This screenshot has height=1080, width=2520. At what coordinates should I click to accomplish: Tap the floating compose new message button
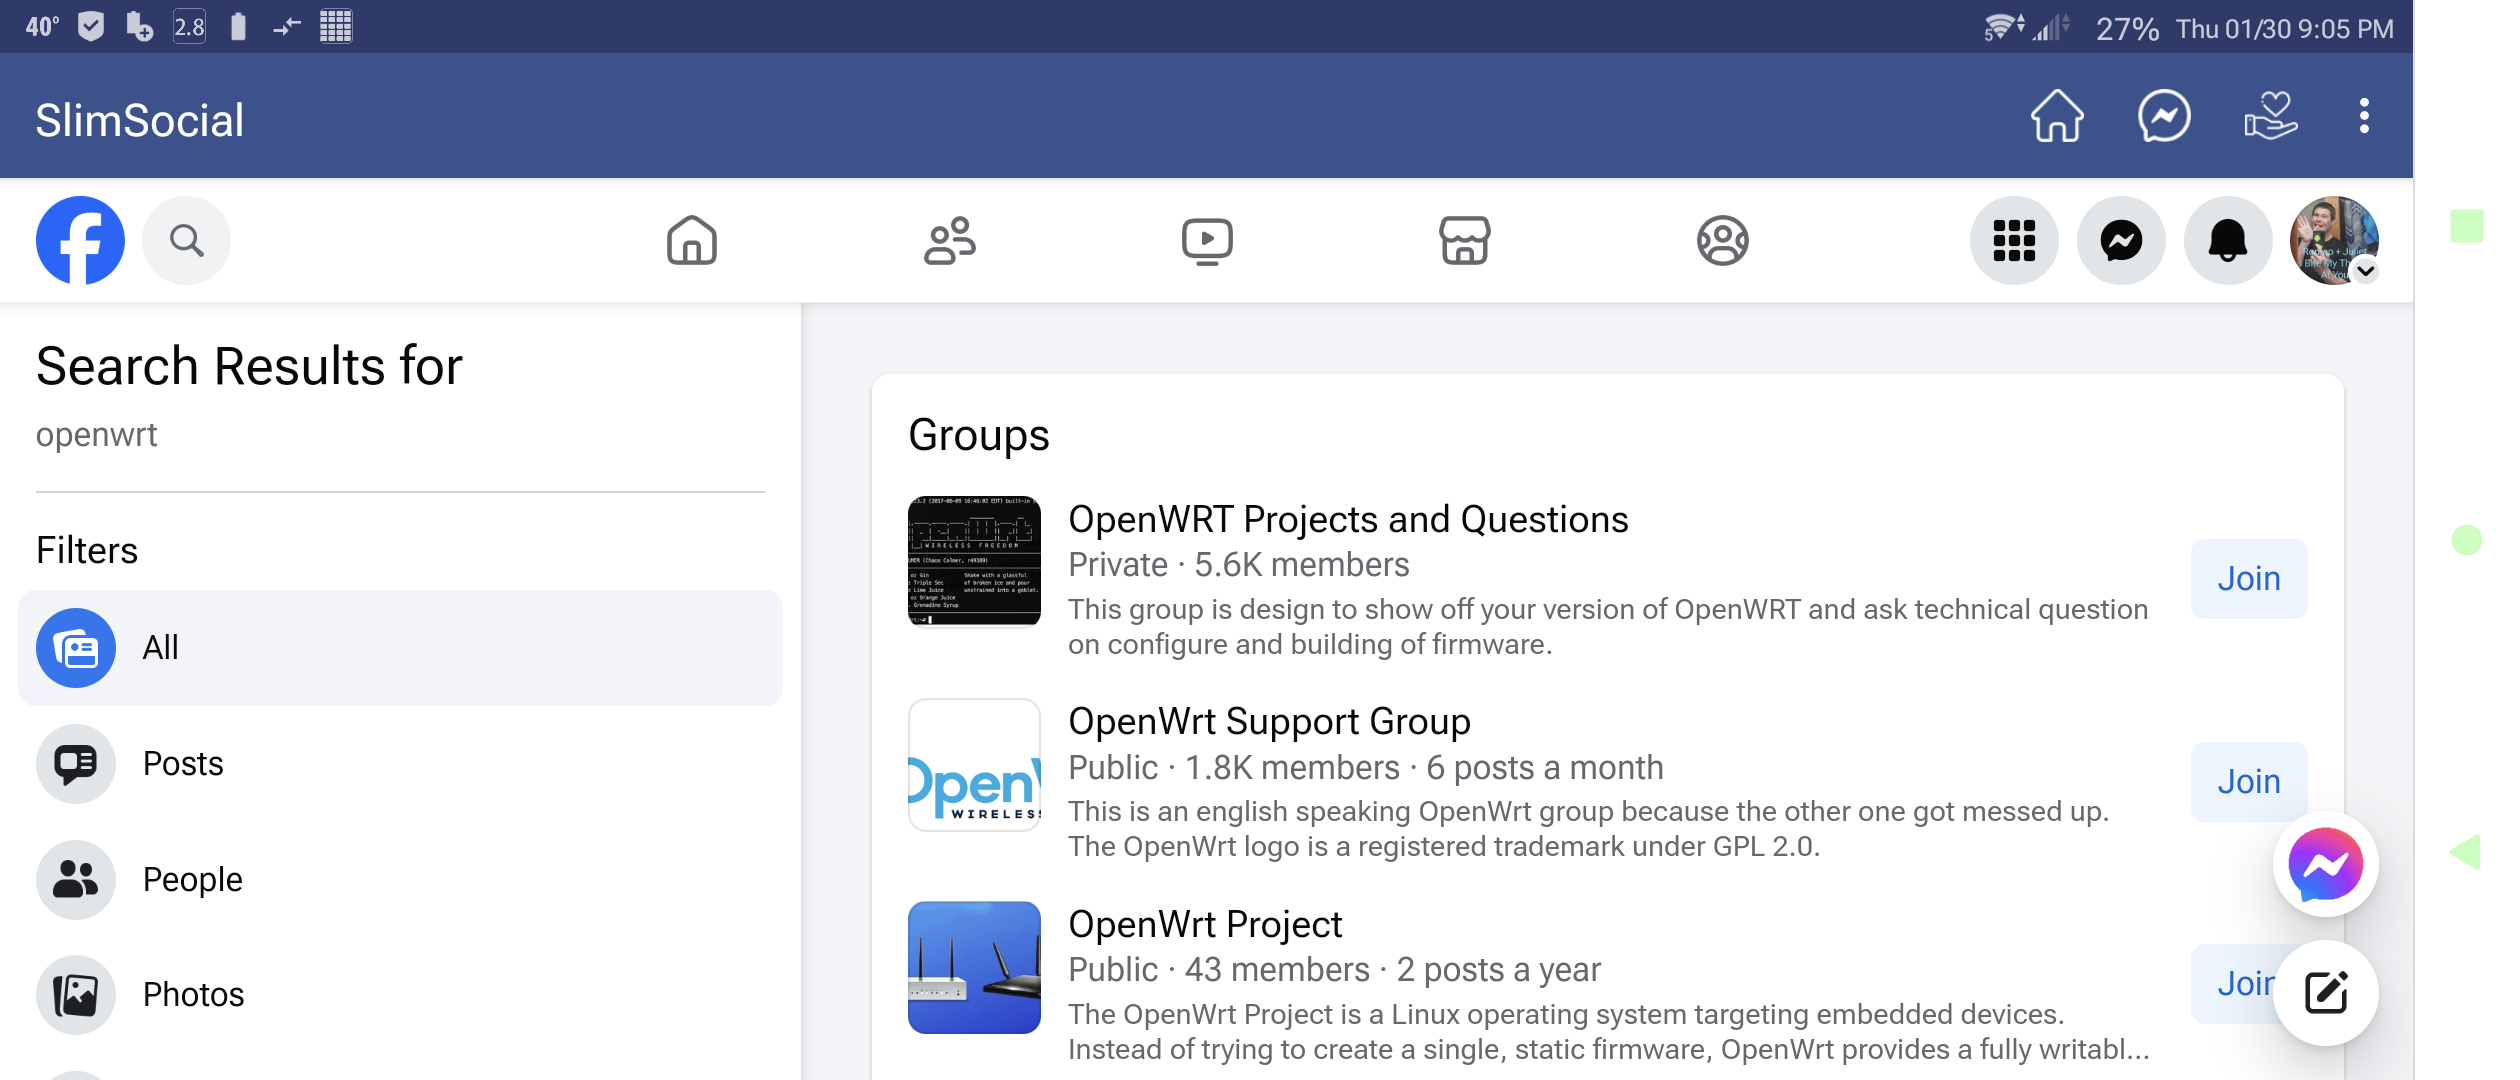(2325, 993)
